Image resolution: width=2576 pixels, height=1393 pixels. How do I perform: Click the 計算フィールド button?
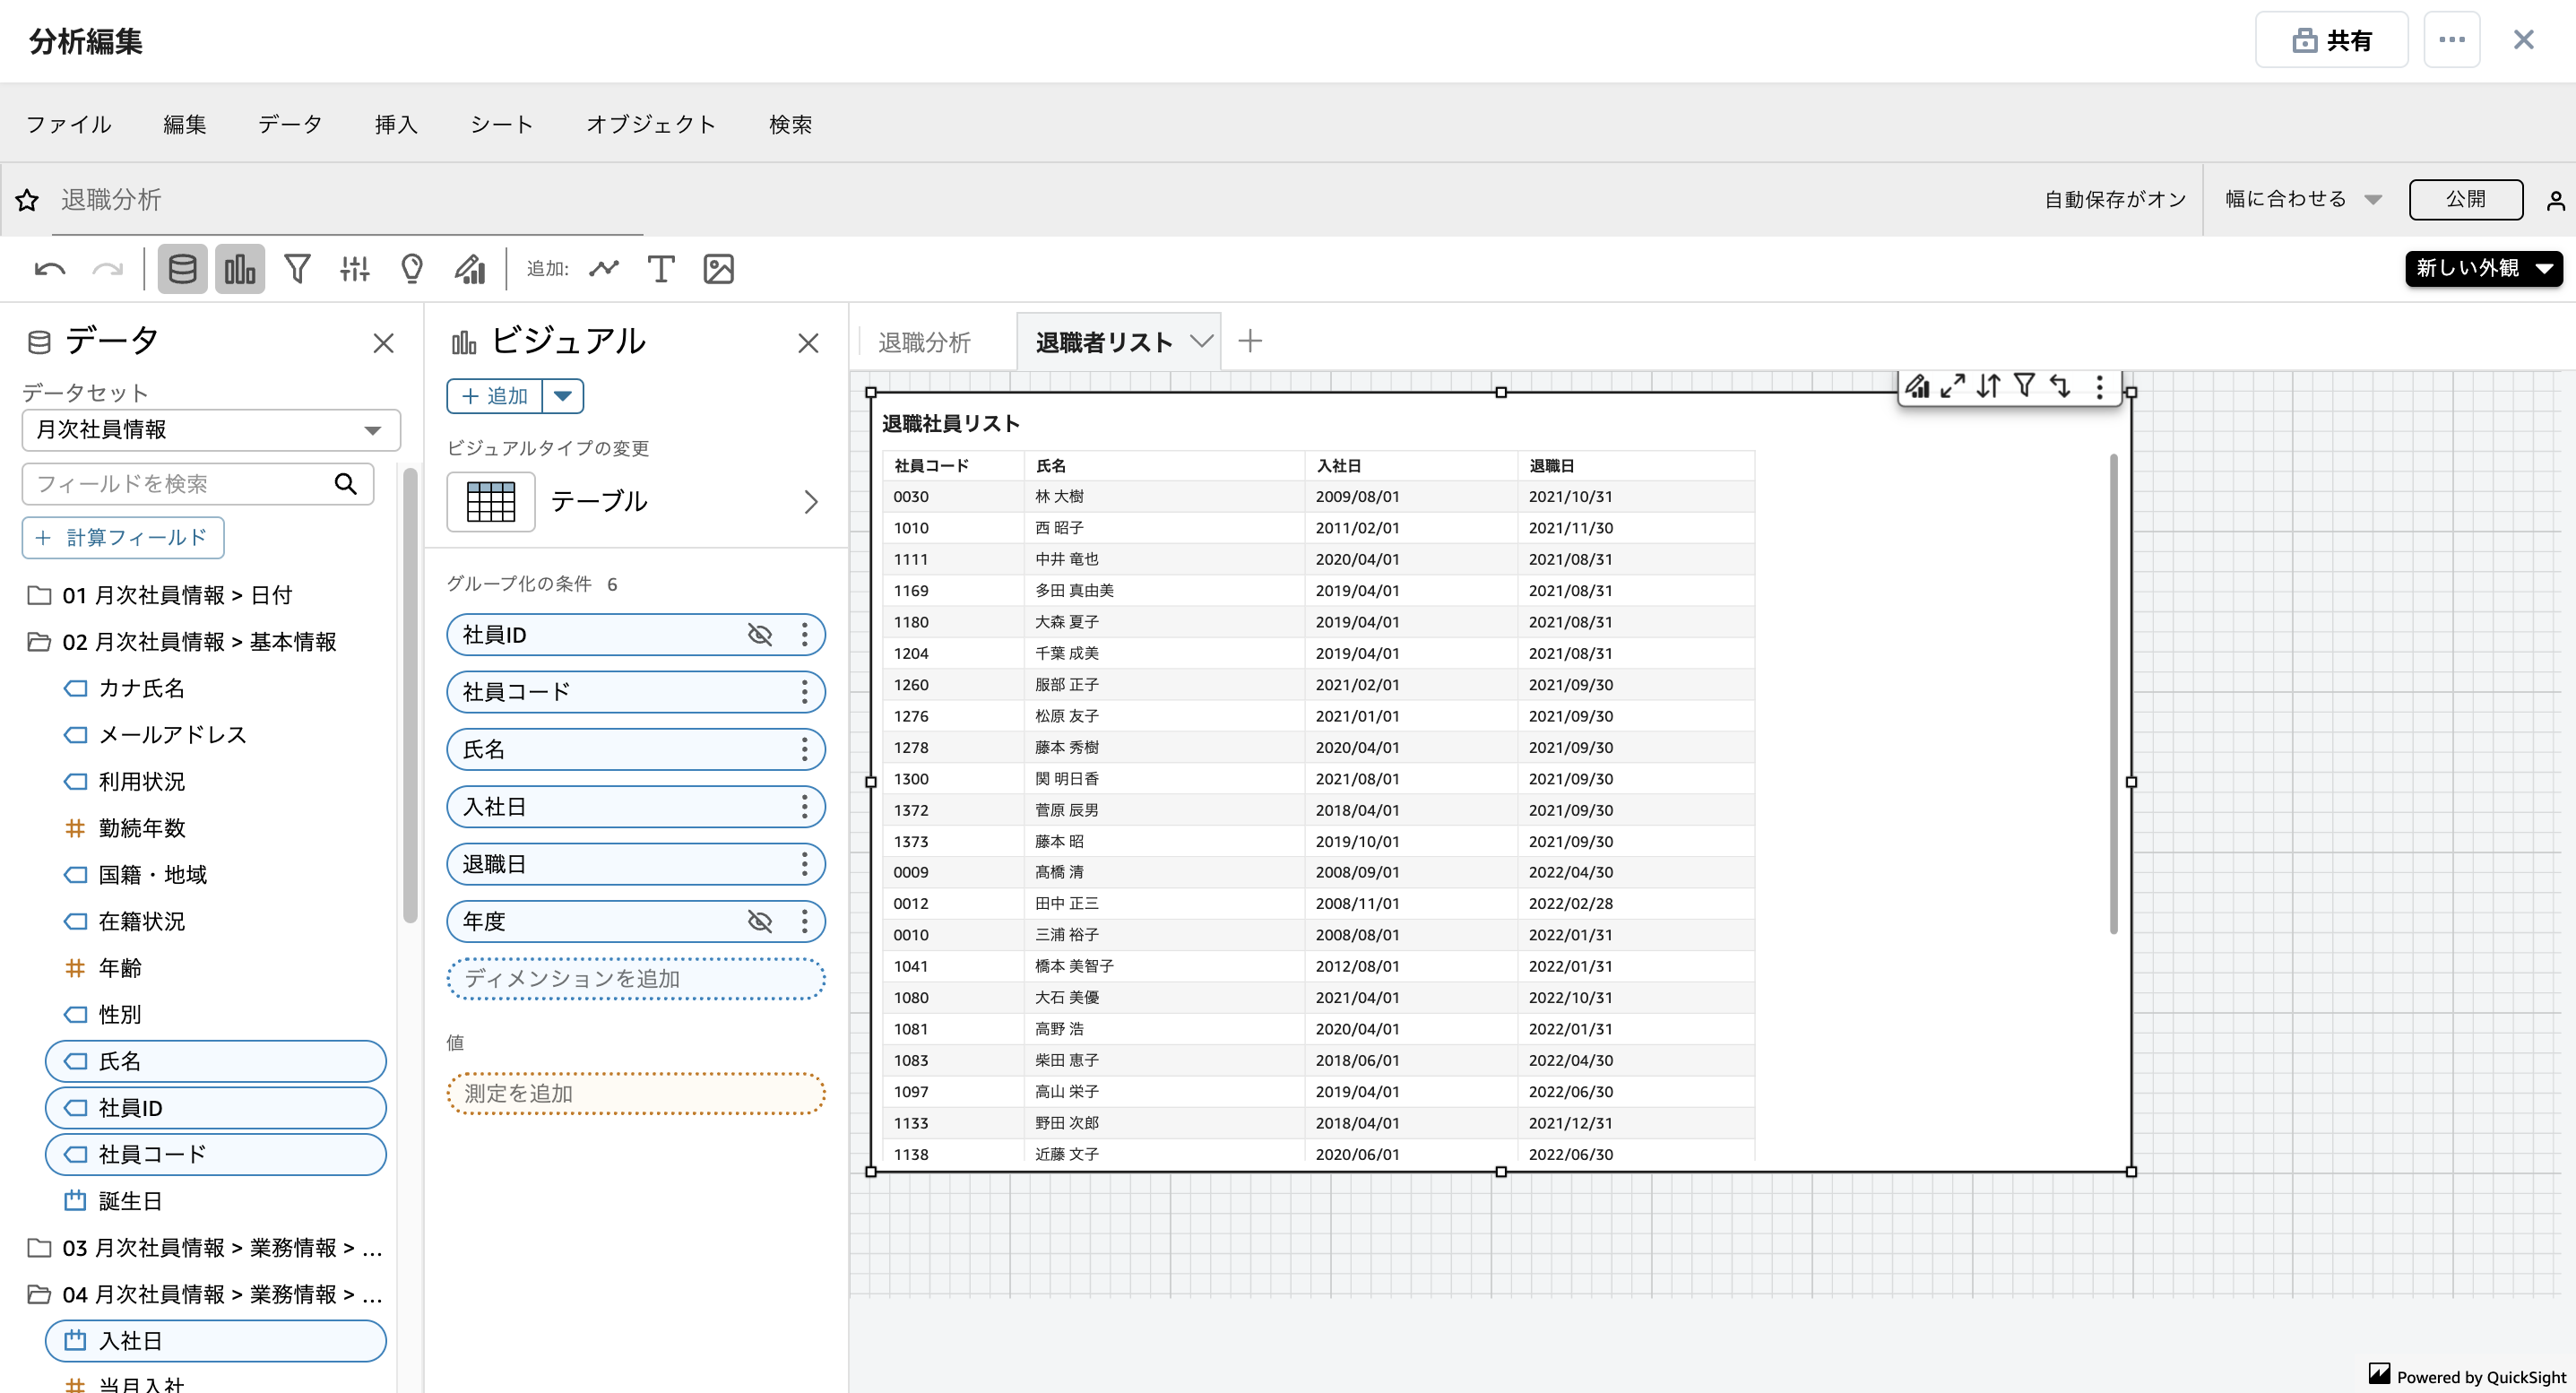[123, 538]
